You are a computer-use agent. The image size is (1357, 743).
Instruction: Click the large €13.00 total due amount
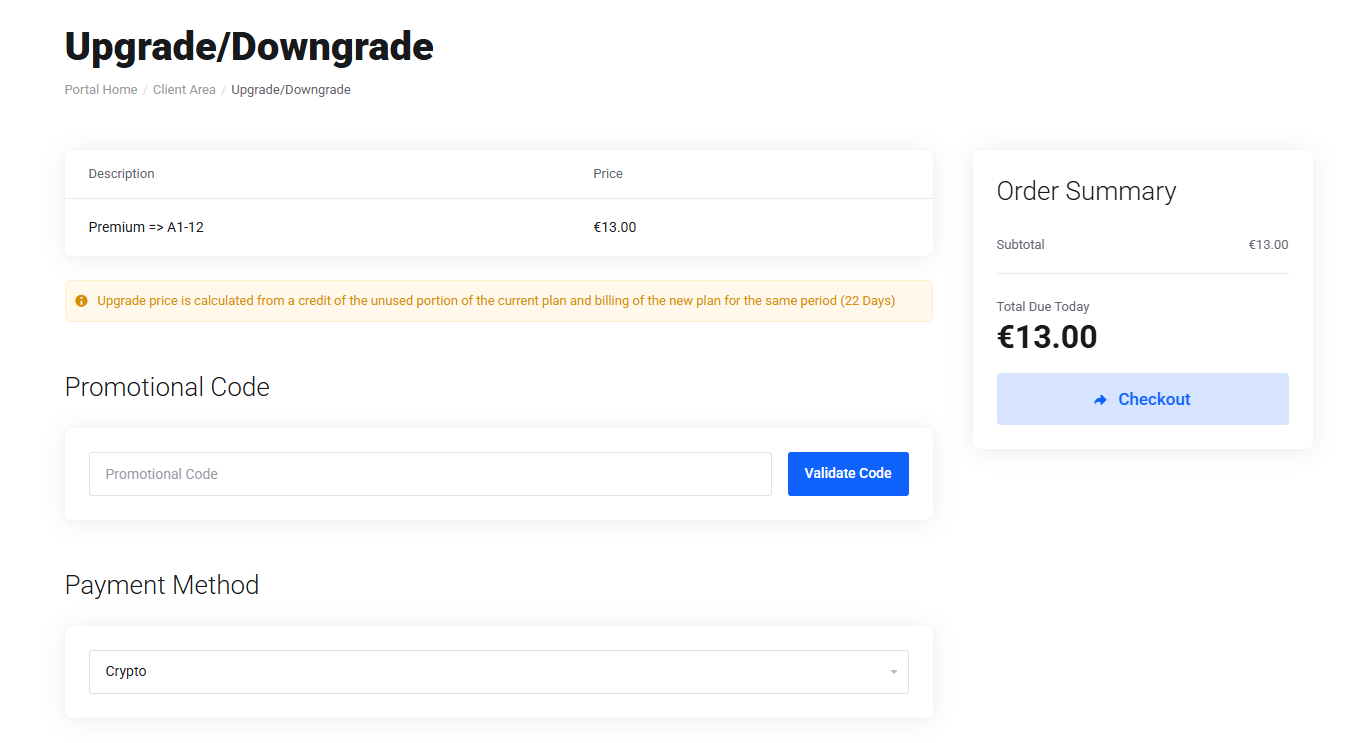[x=1047, y=337]
